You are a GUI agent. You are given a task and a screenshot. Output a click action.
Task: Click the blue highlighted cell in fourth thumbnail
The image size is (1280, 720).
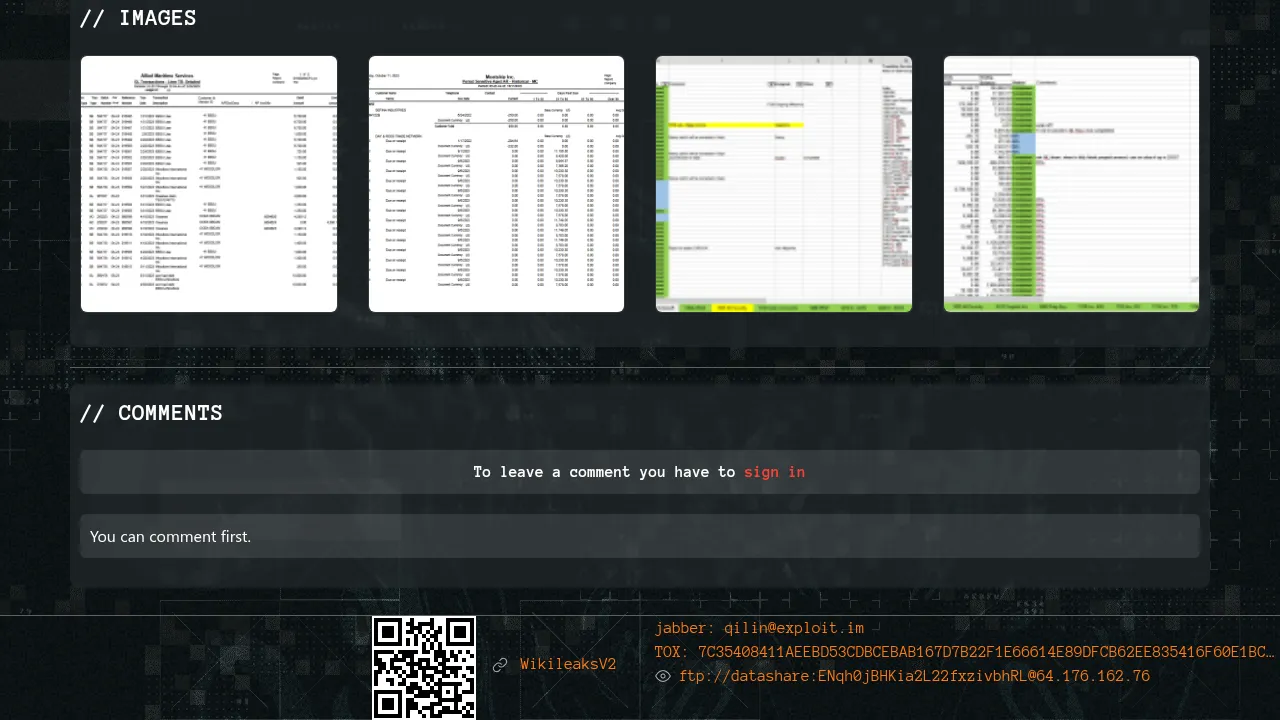pos(1023,143)
